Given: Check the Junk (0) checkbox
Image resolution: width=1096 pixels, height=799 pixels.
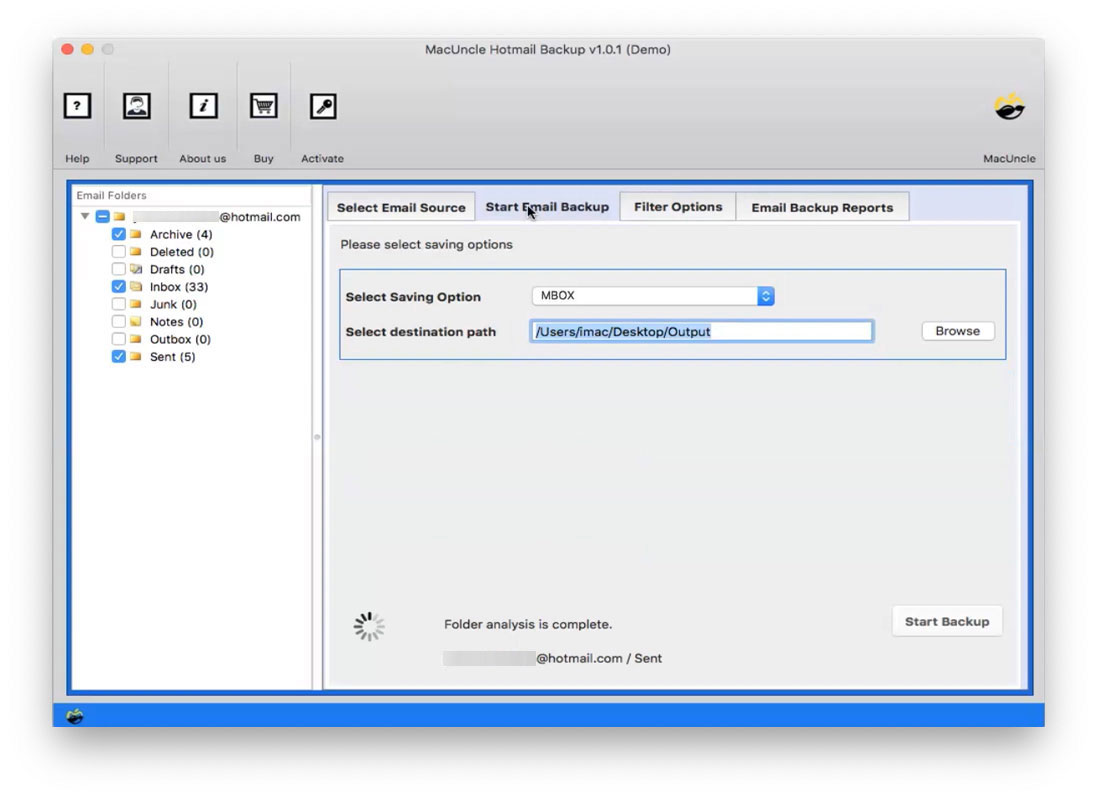Looking at the screenshot, I should (119, 304).
